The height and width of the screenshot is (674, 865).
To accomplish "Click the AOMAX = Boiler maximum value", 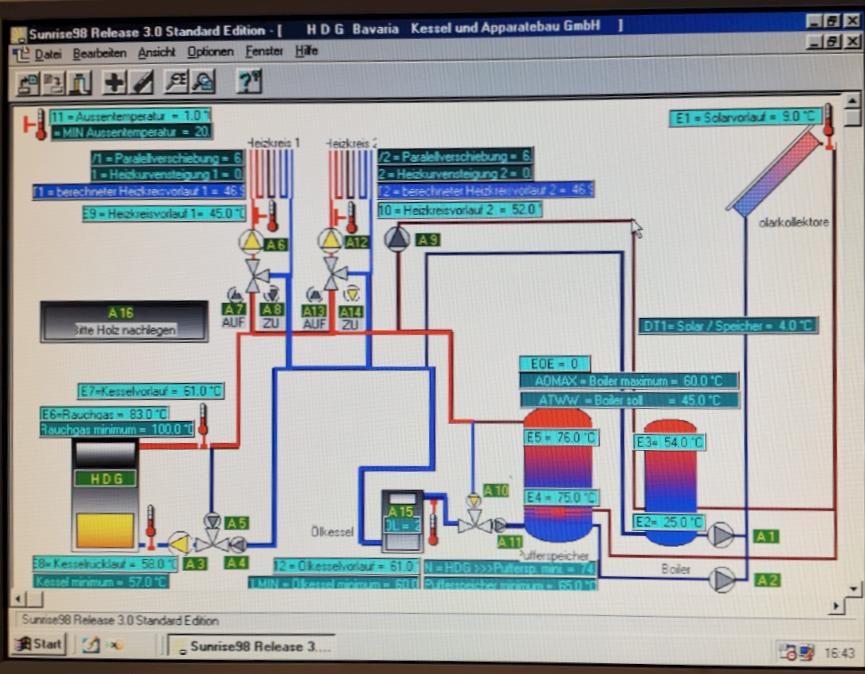I will (629, 381).
